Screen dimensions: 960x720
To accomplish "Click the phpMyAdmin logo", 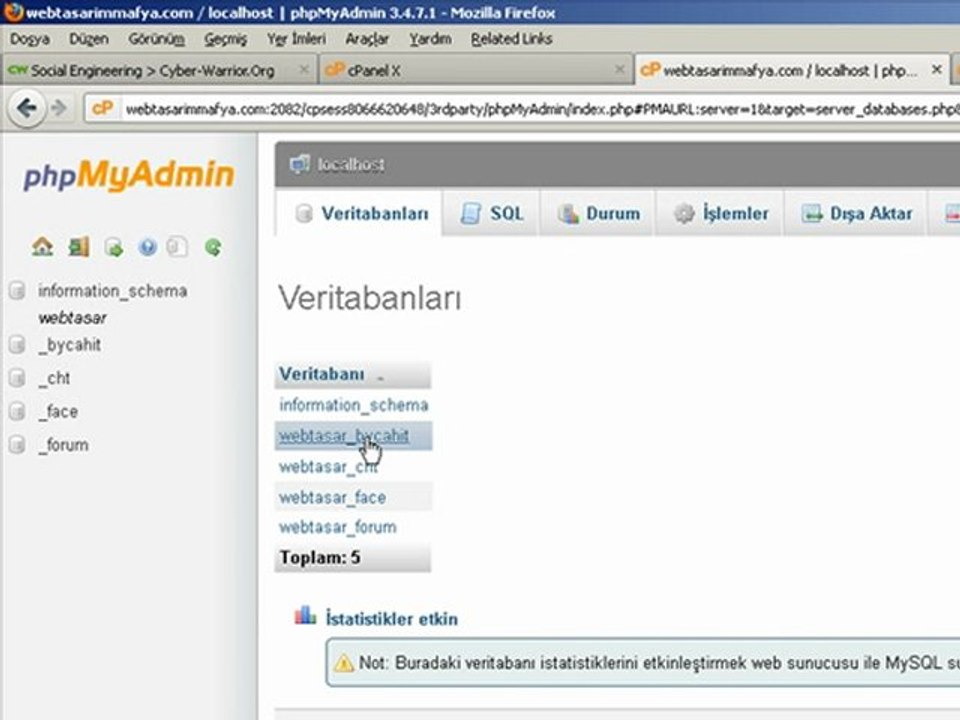I will (x=129, y=175).
